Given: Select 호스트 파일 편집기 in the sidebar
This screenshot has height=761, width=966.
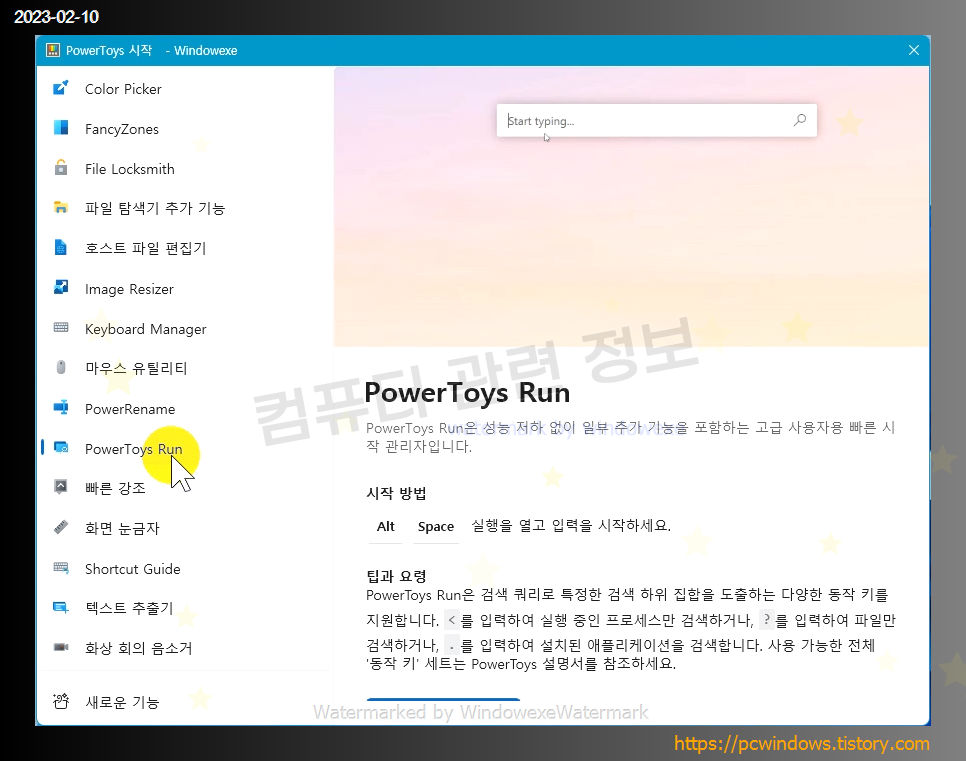Looking at the screenshot, I should 145,248.
